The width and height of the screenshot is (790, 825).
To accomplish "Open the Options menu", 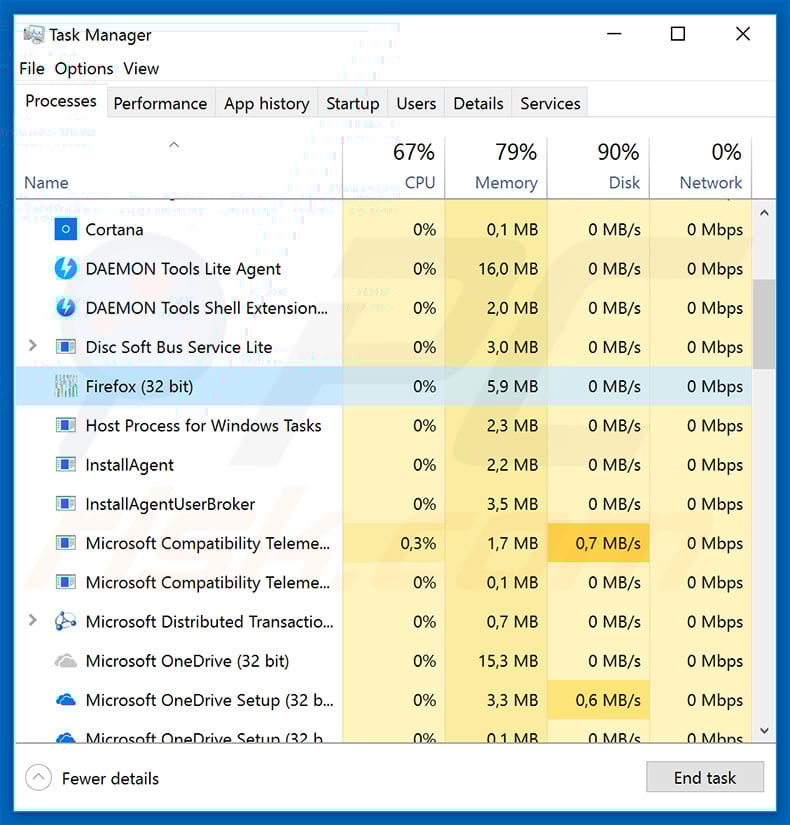I will [x=84, y=68].
